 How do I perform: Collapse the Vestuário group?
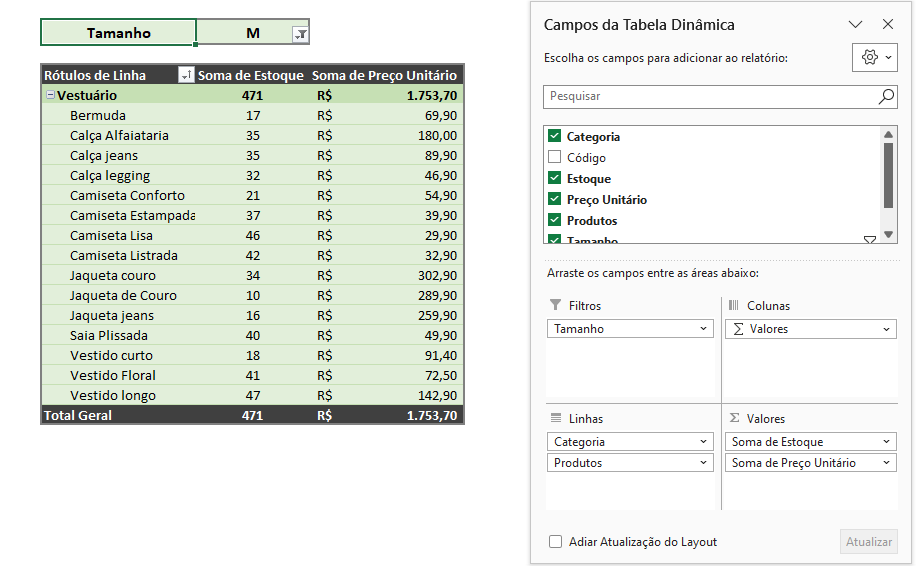pyautogui.click(x=50, y=95)
